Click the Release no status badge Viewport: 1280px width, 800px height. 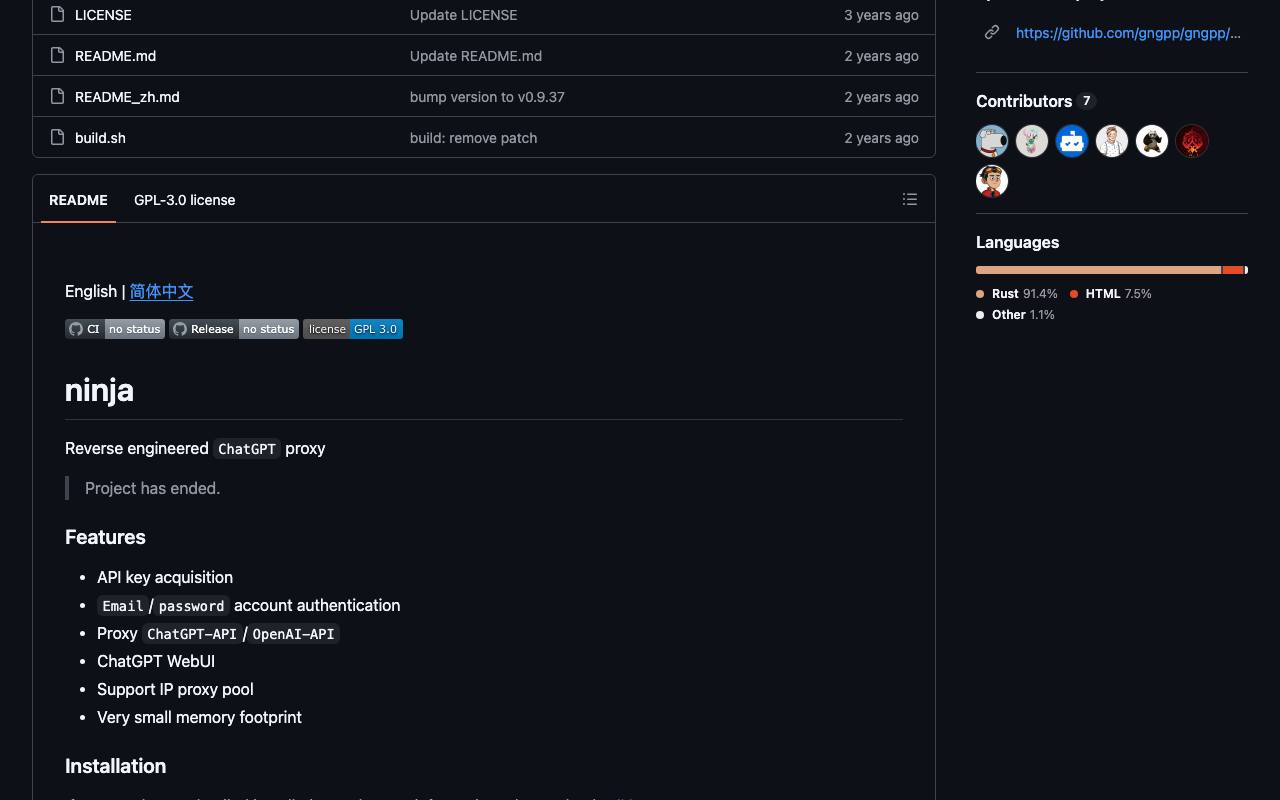tap(234, 329)
